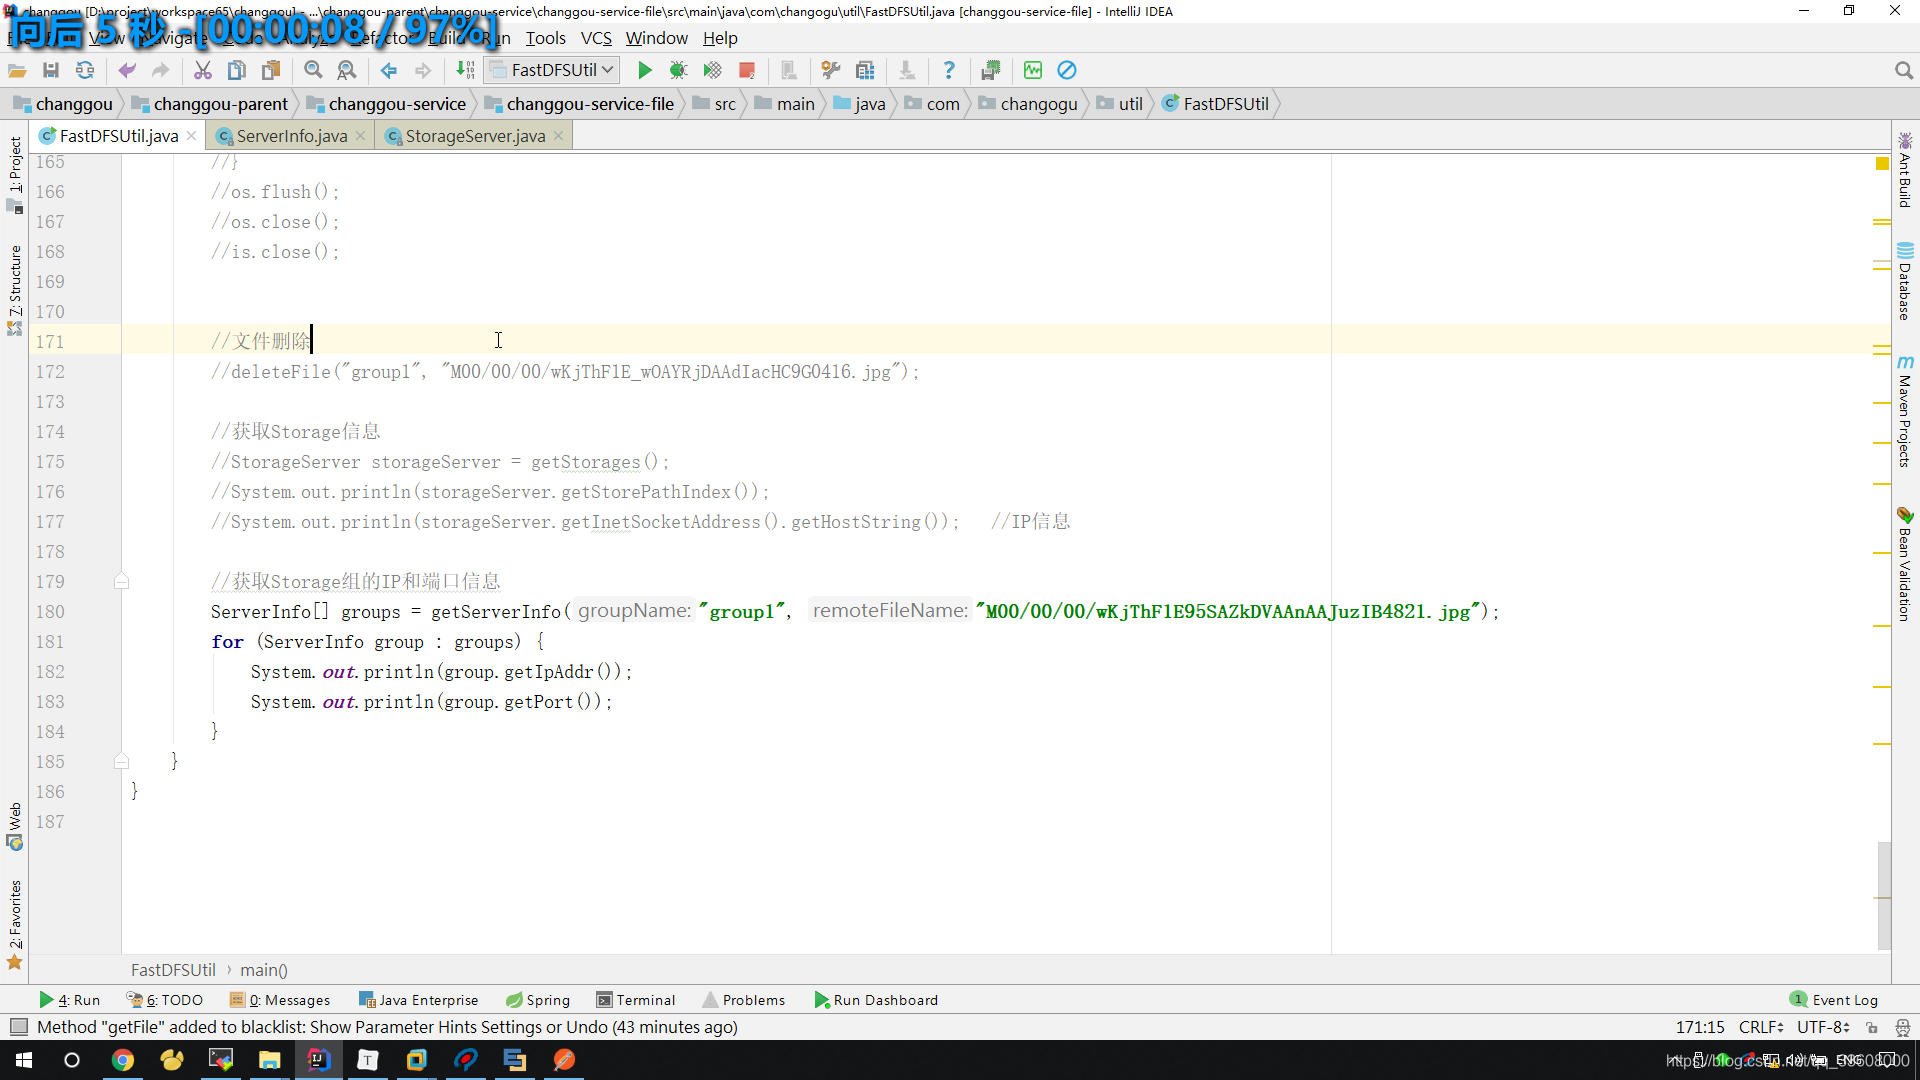
Task: Start debugging with the bug icon
Action: (x=678, y=70)
